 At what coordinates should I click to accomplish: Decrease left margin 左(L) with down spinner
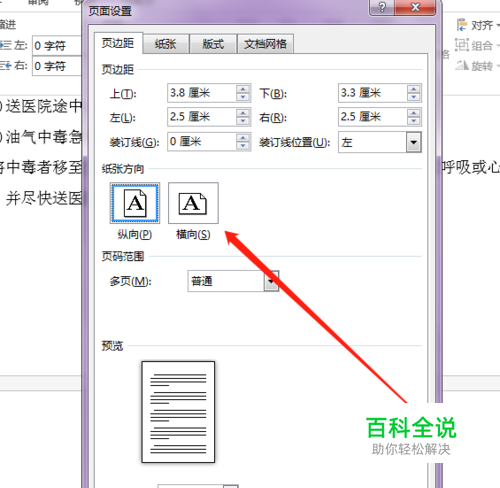[x=243, y=121]
